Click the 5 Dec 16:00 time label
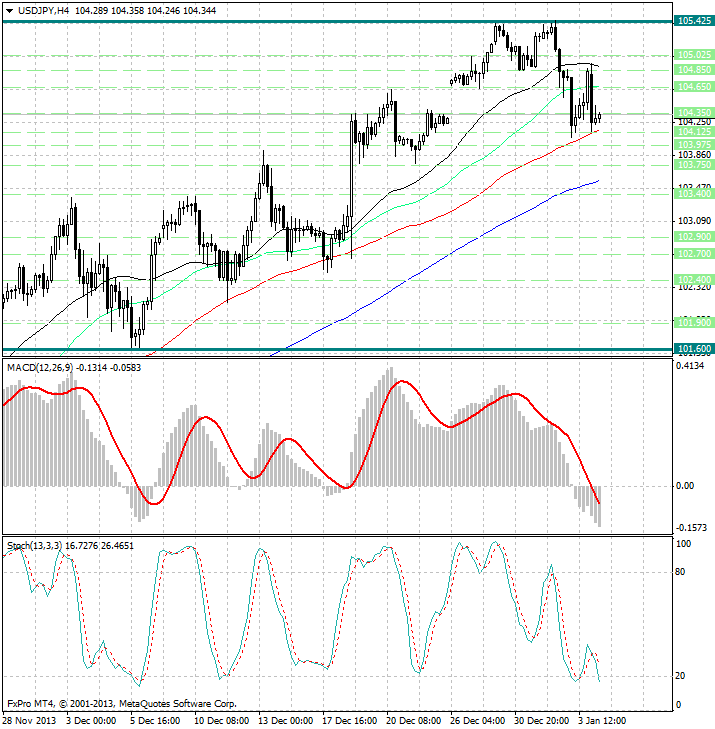 [x=155, y=721]
